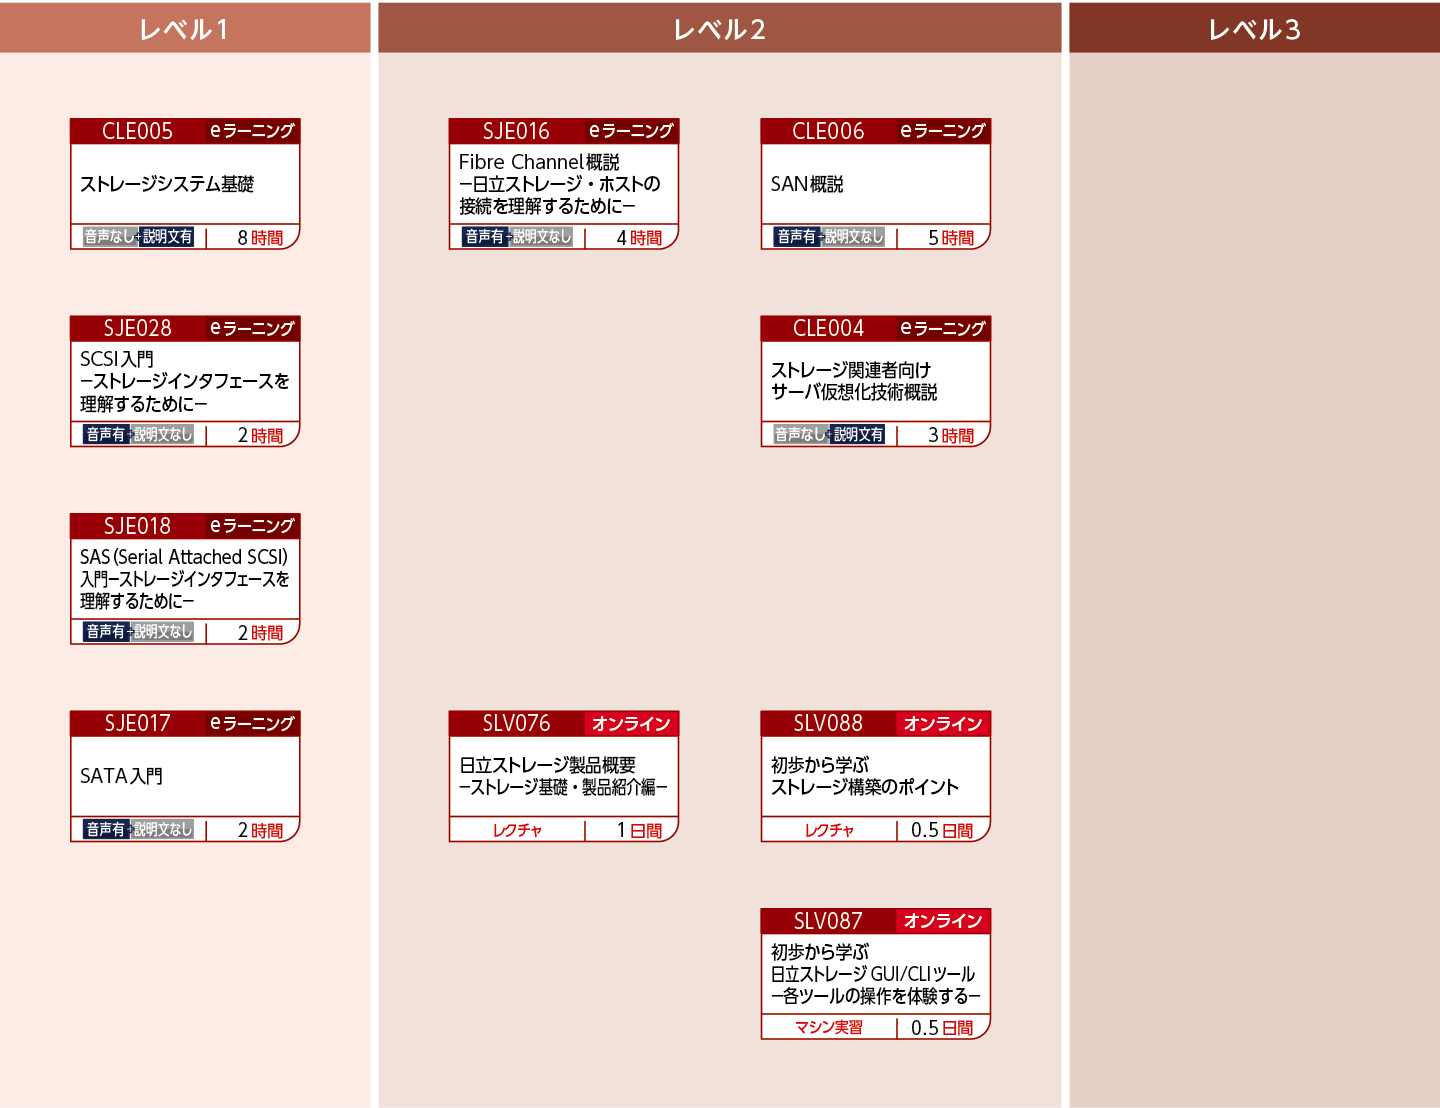Click the 2時間 duration on SJE028
Image resolution: width=1440 pixels, height=1108 pixels.
[260, 436]
